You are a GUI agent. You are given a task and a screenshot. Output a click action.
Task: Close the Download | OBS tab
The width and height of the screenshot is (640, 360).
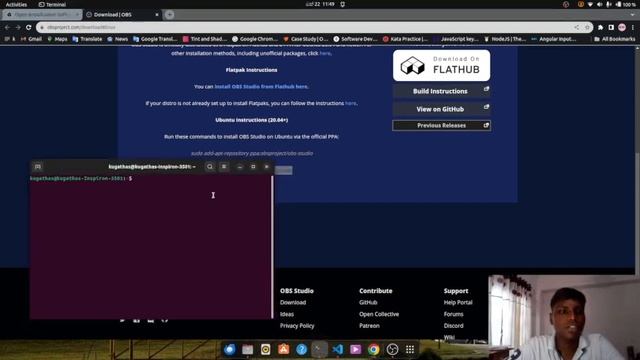tap(157, 15)
